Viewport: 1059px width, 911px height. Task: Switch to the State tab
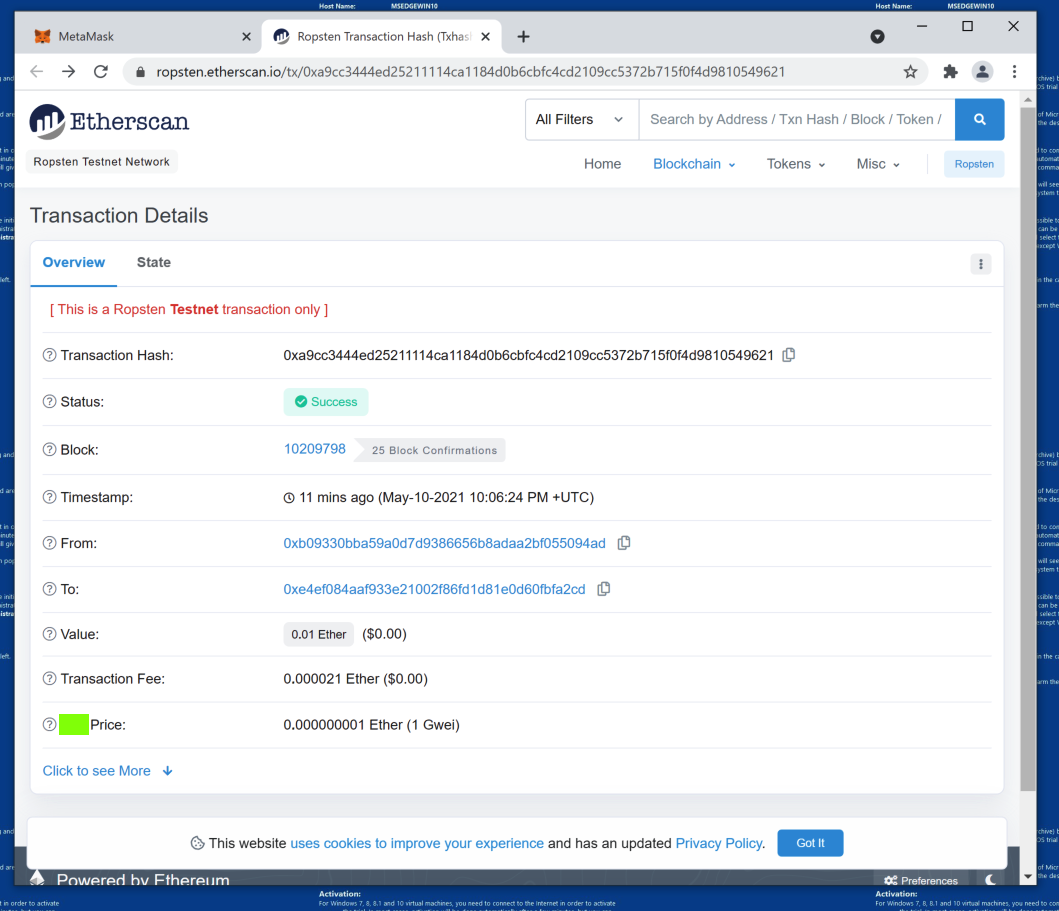point(153,263)
